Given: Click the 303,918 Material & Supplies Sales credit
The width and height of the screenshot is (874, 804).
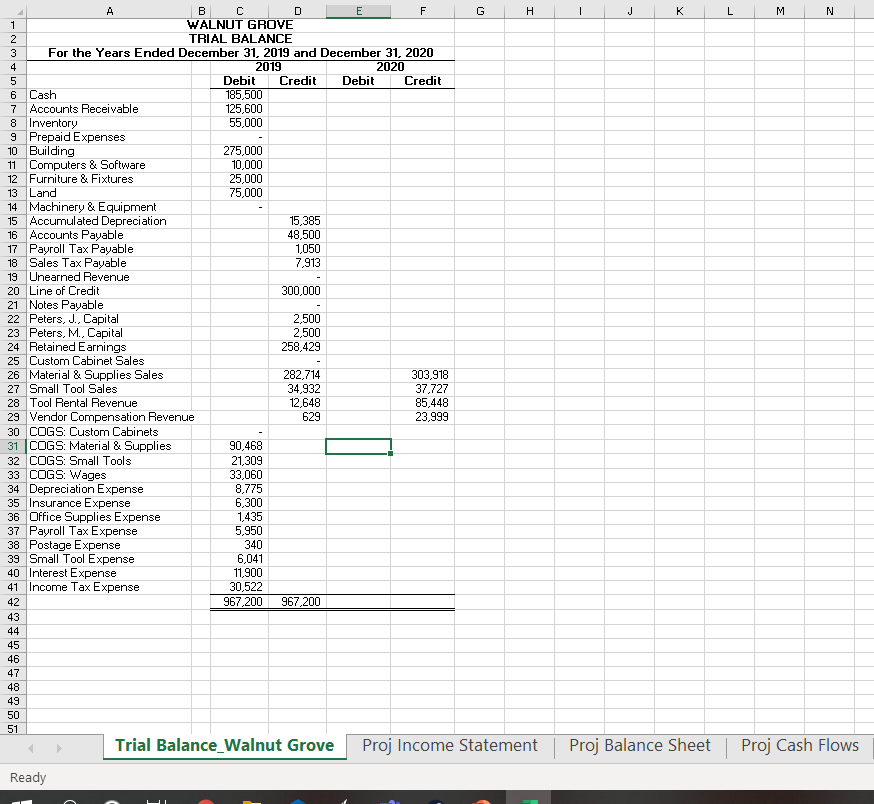Looking at the screenshot, I should pyautogui.click(x=420, y=375).
